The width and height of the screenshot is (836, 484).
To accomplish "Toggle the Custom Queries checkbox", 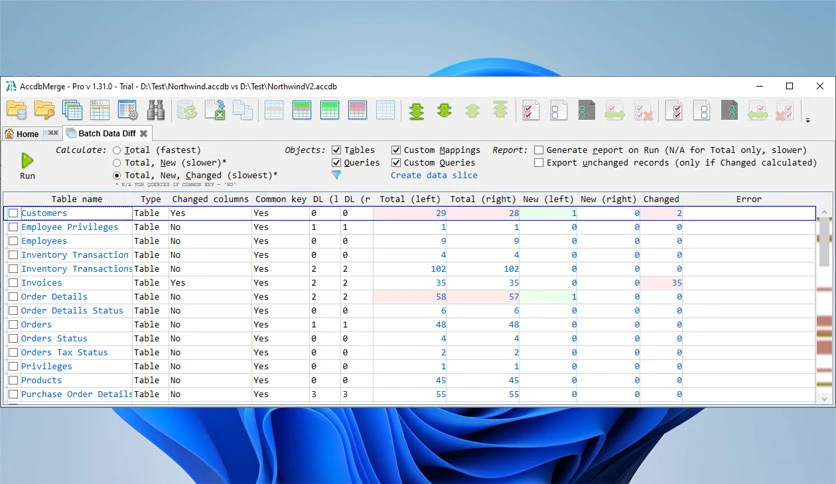I will tap(396, 163).
